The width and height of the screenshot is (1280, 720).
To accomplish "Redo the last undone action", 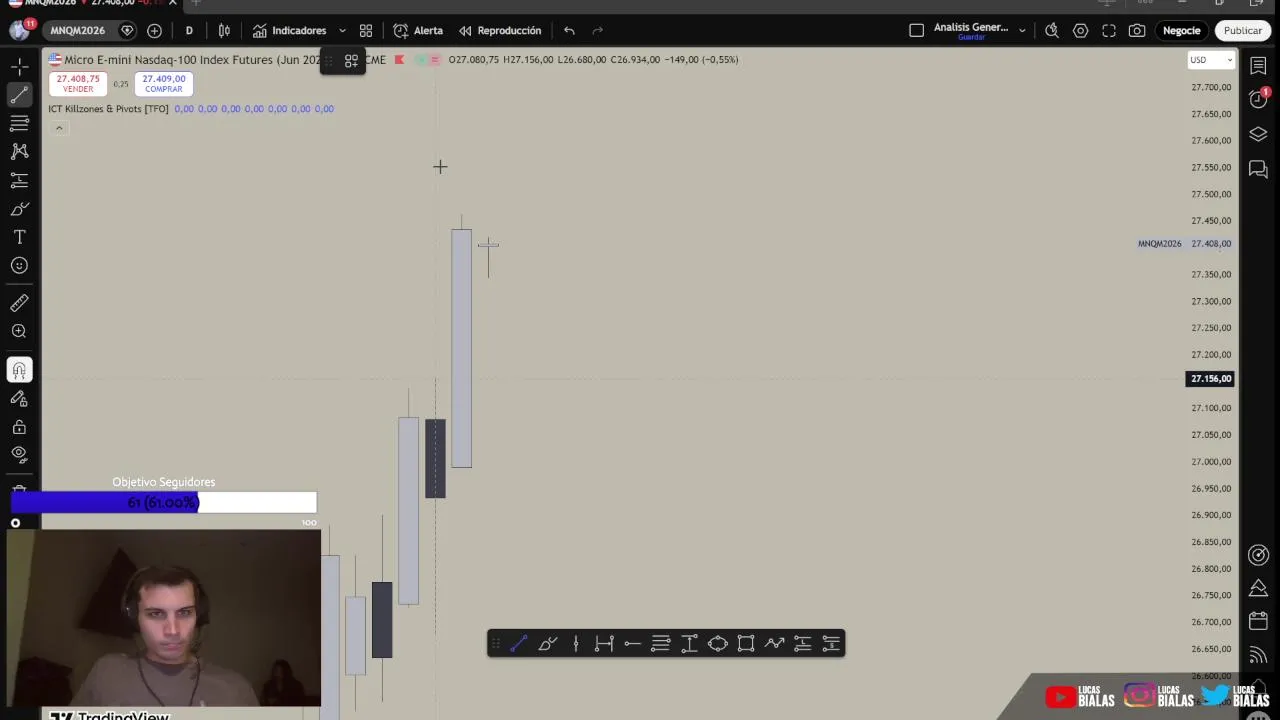I will pyautogui.click(x=597, y=31).
